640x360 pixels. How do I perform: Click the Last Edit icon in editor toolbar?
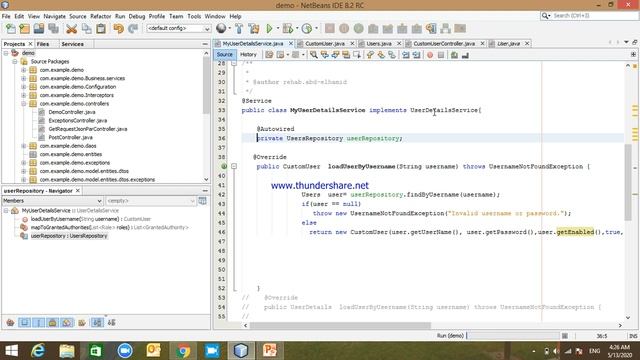[269, 55]
